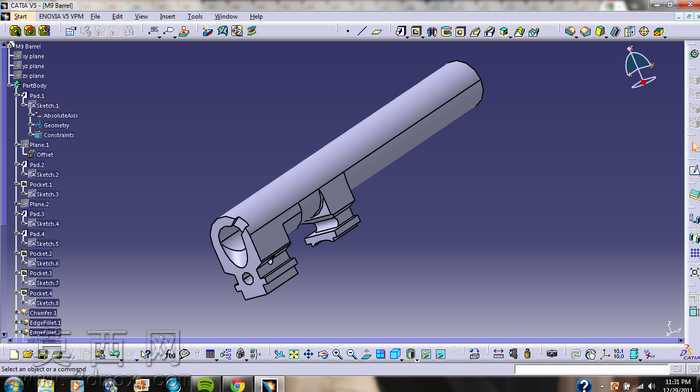Select the Multi-sections Solid tool

point(519,32)
